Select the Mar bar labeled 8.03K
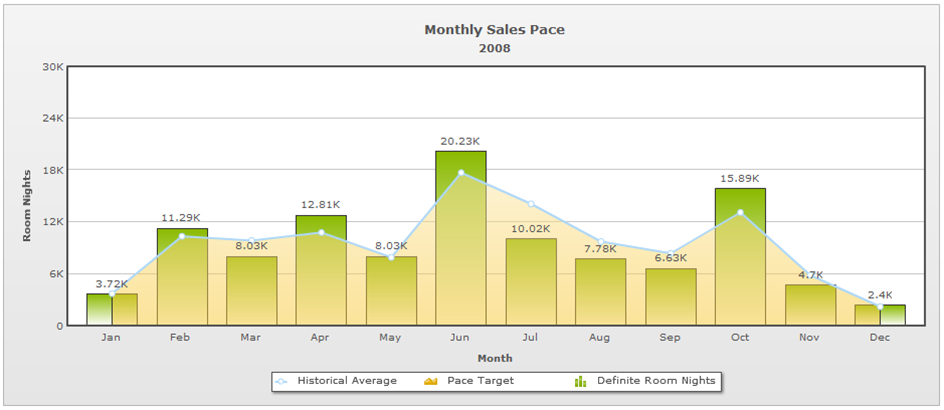 252,291
